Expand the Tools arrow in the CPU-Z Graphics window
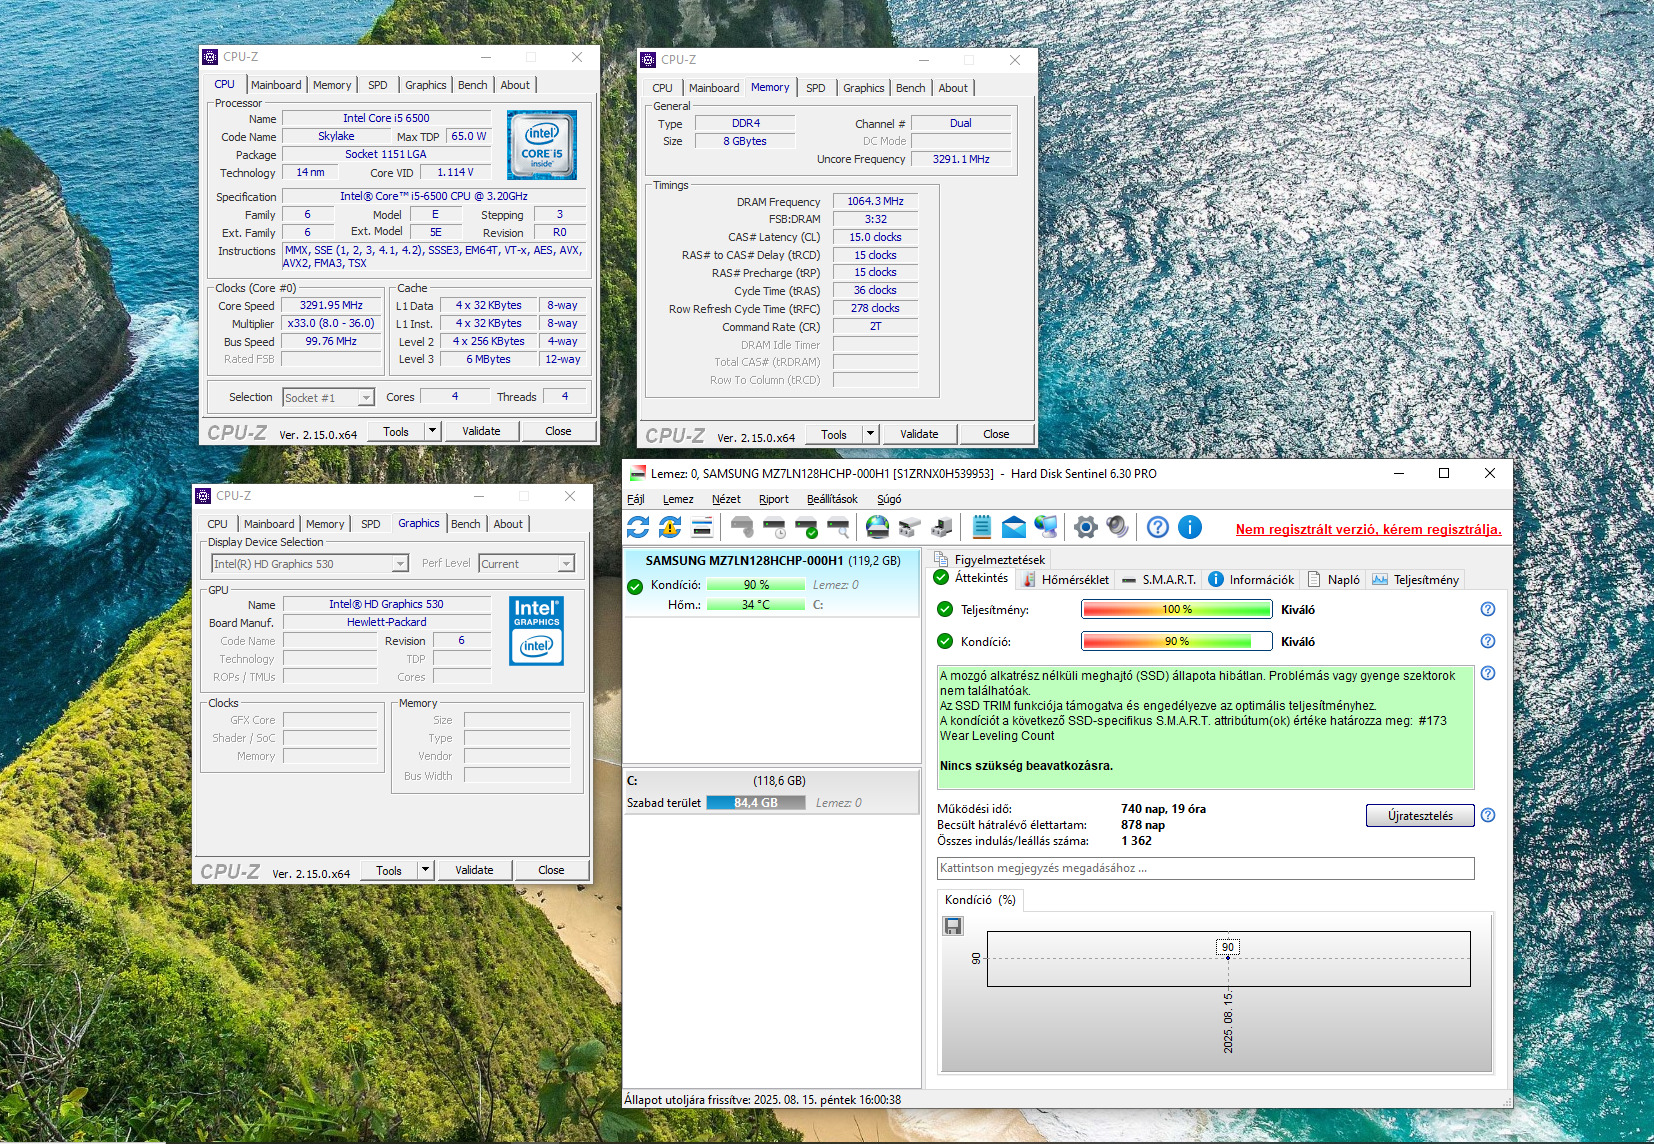 [x=425, y=870]
